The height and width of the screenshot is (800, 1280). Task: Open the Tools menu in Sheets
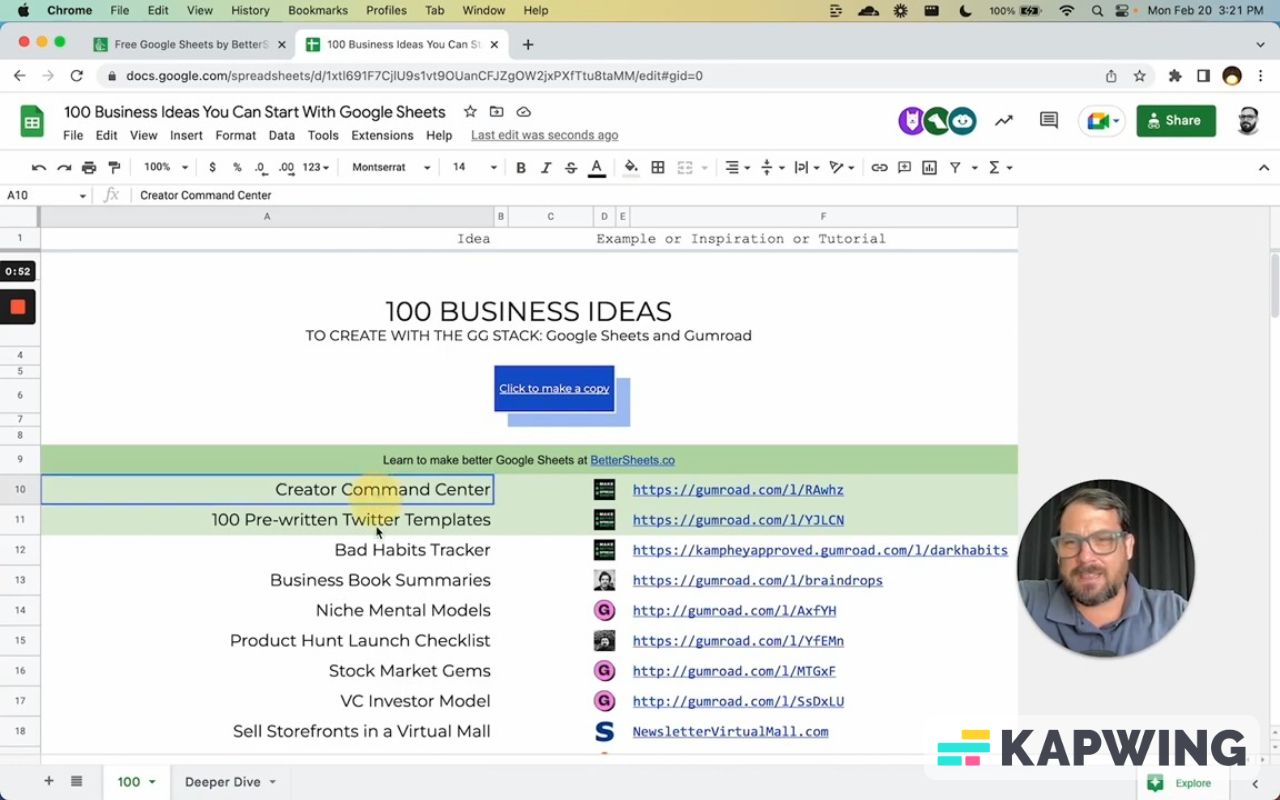323,135
